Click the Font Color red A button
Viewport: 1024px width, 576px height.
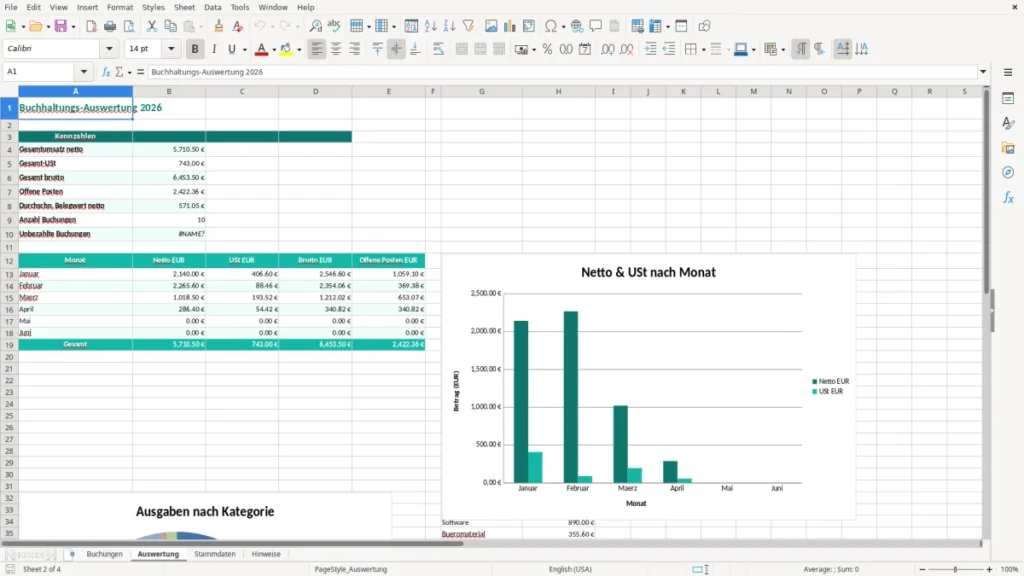[261, 49]
